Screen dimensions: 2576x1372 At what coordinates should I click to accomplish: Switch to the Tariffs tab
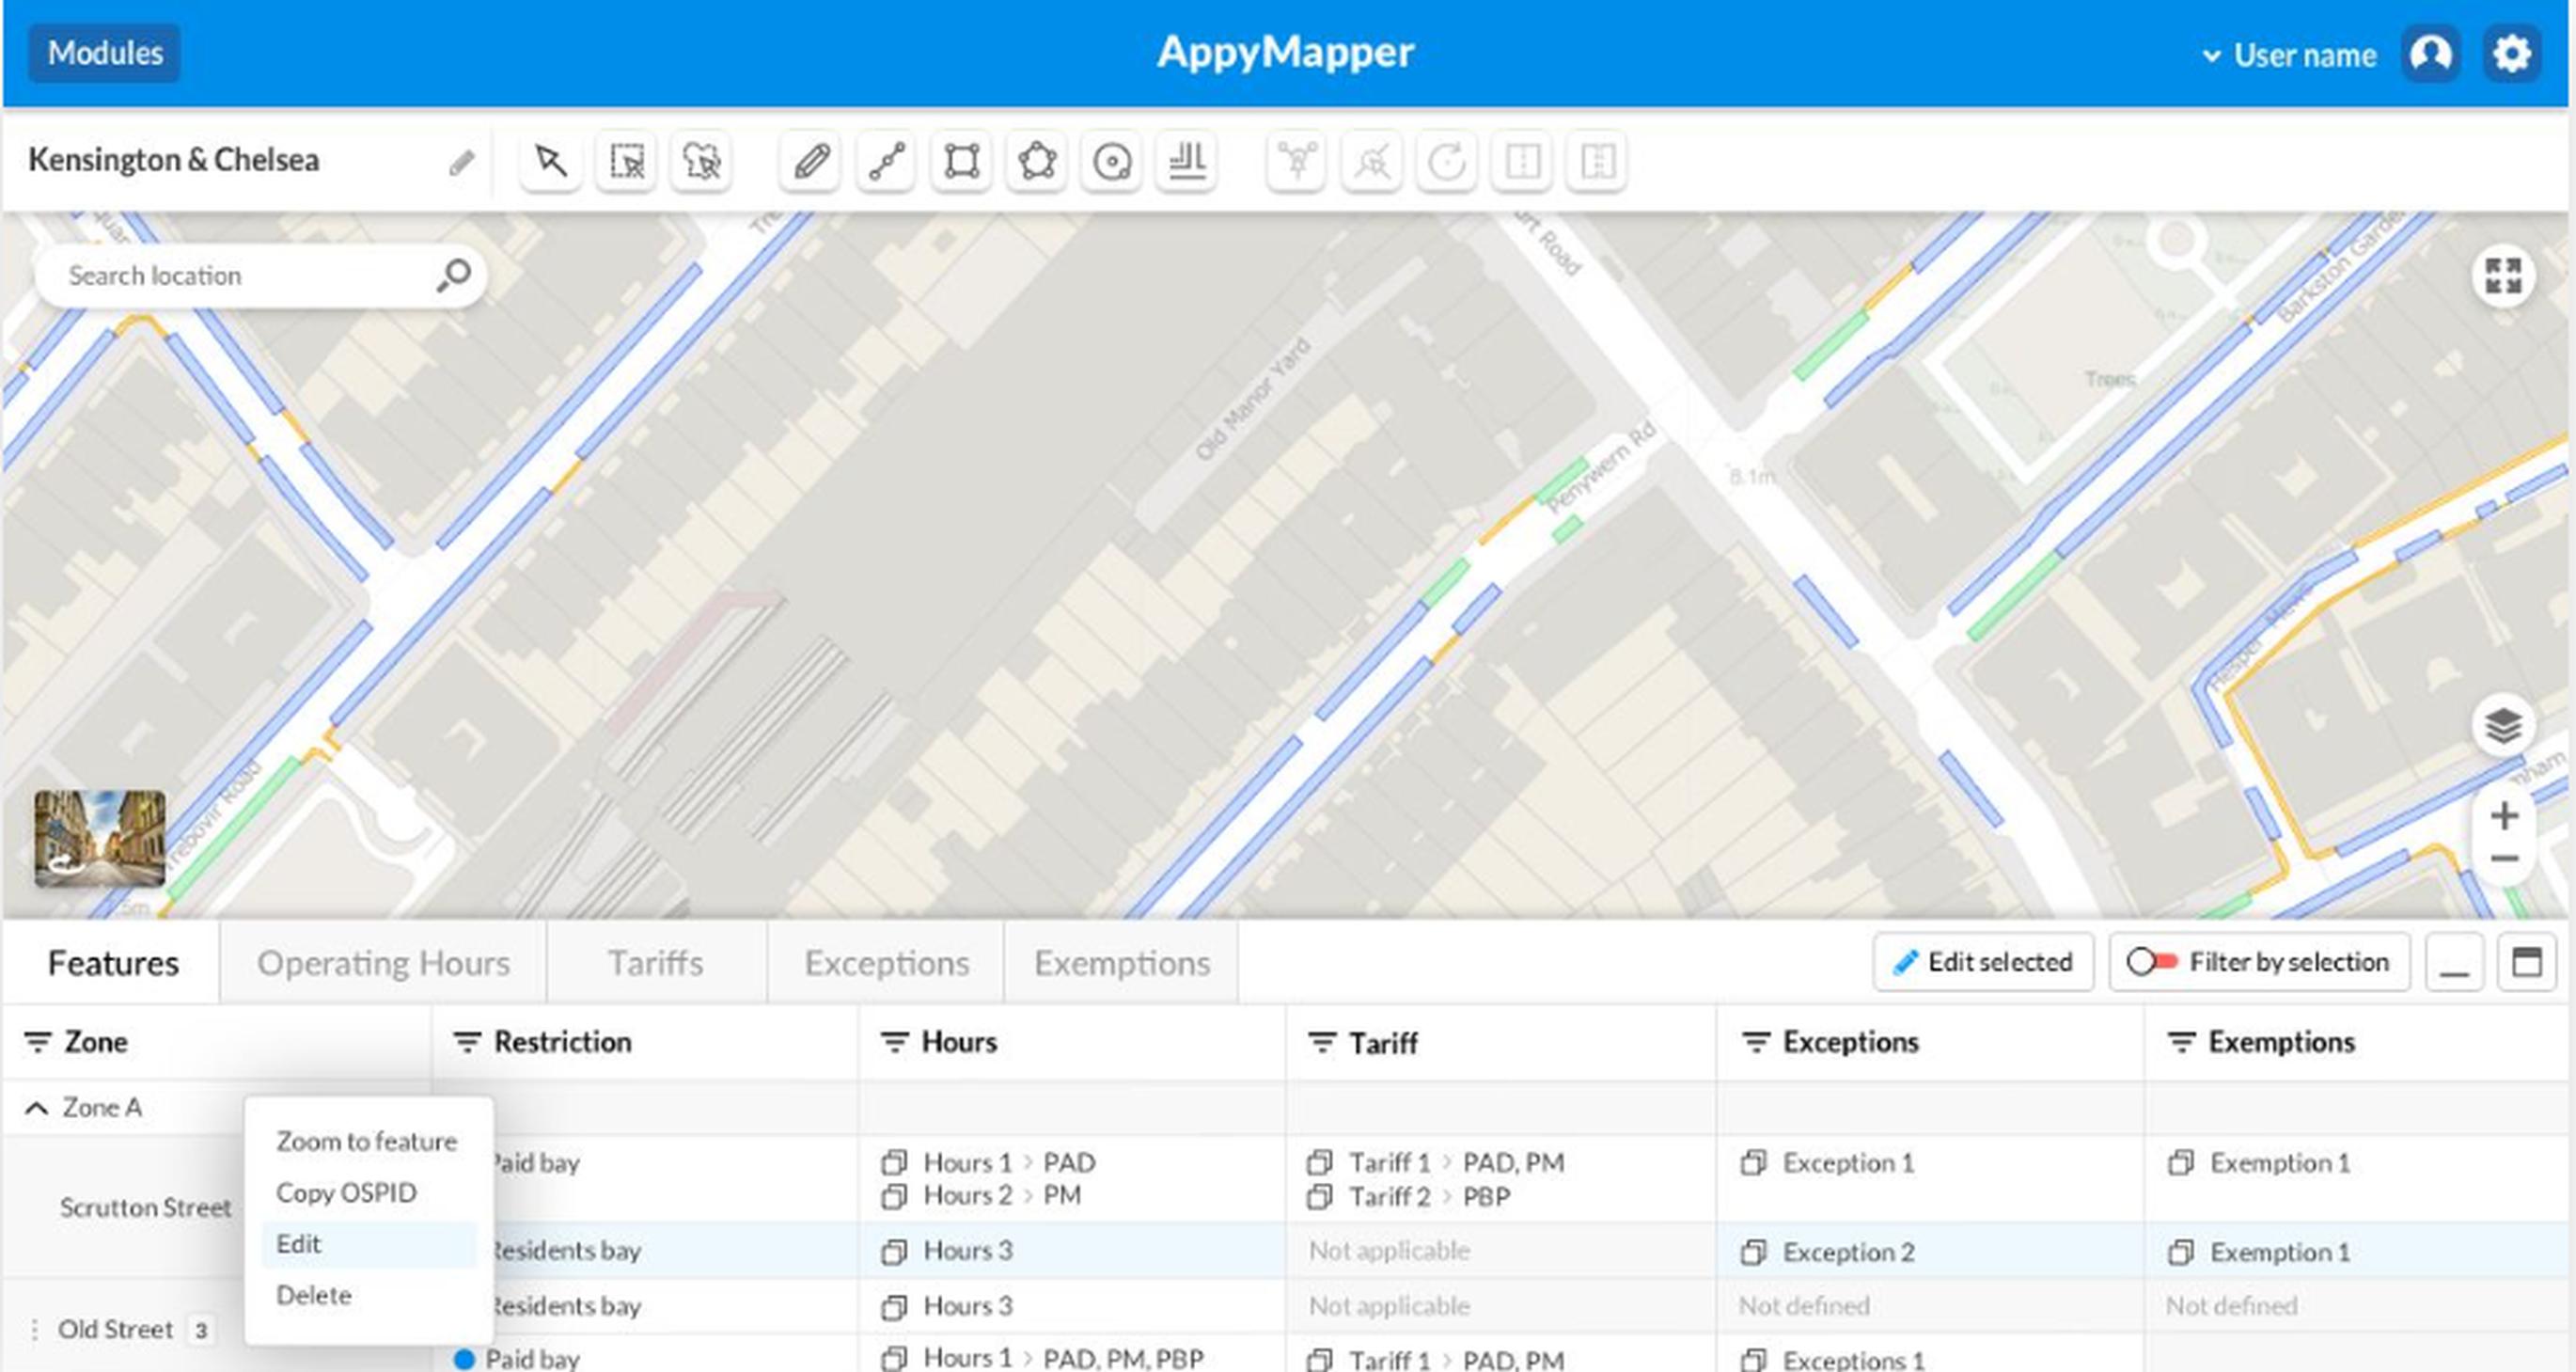656,963
